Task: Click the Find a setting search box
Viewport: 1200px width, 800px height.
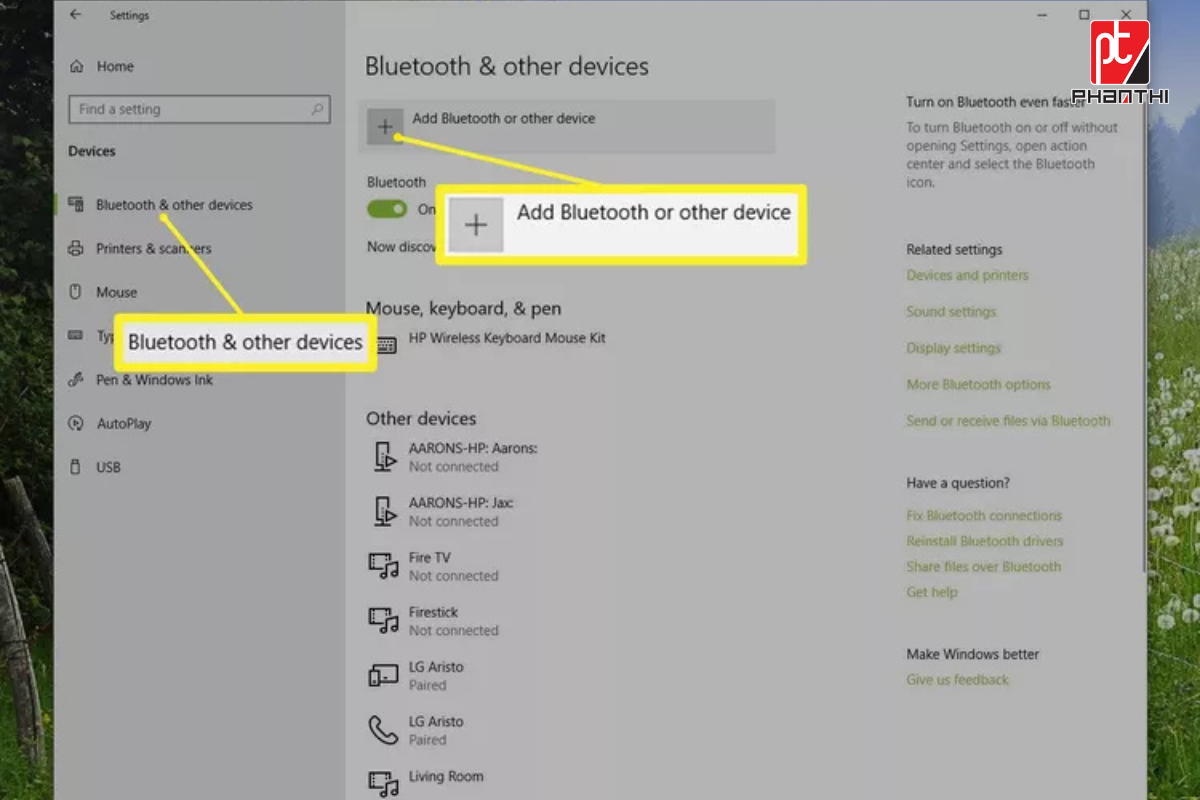Action: click(x=199, y=109)
